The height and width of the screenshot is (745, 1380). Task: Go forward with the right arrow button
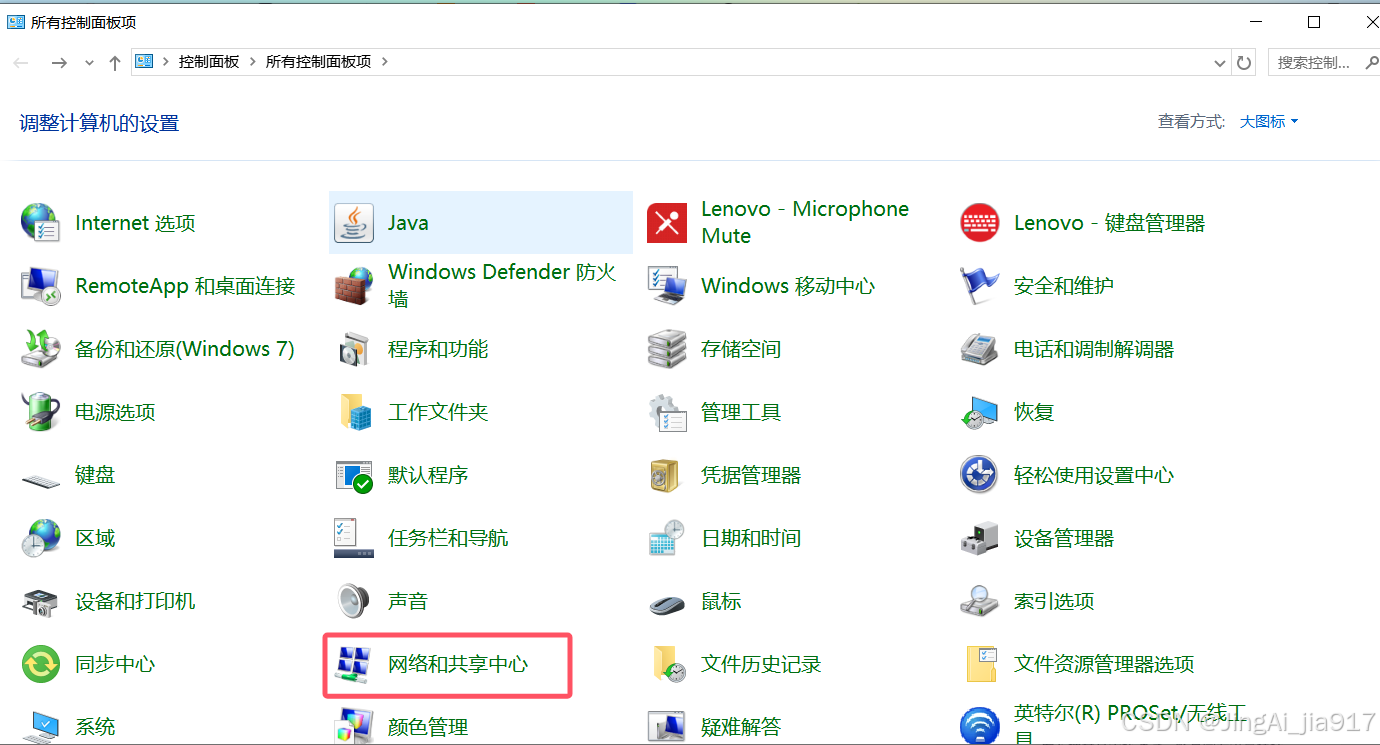coord(59,62)
